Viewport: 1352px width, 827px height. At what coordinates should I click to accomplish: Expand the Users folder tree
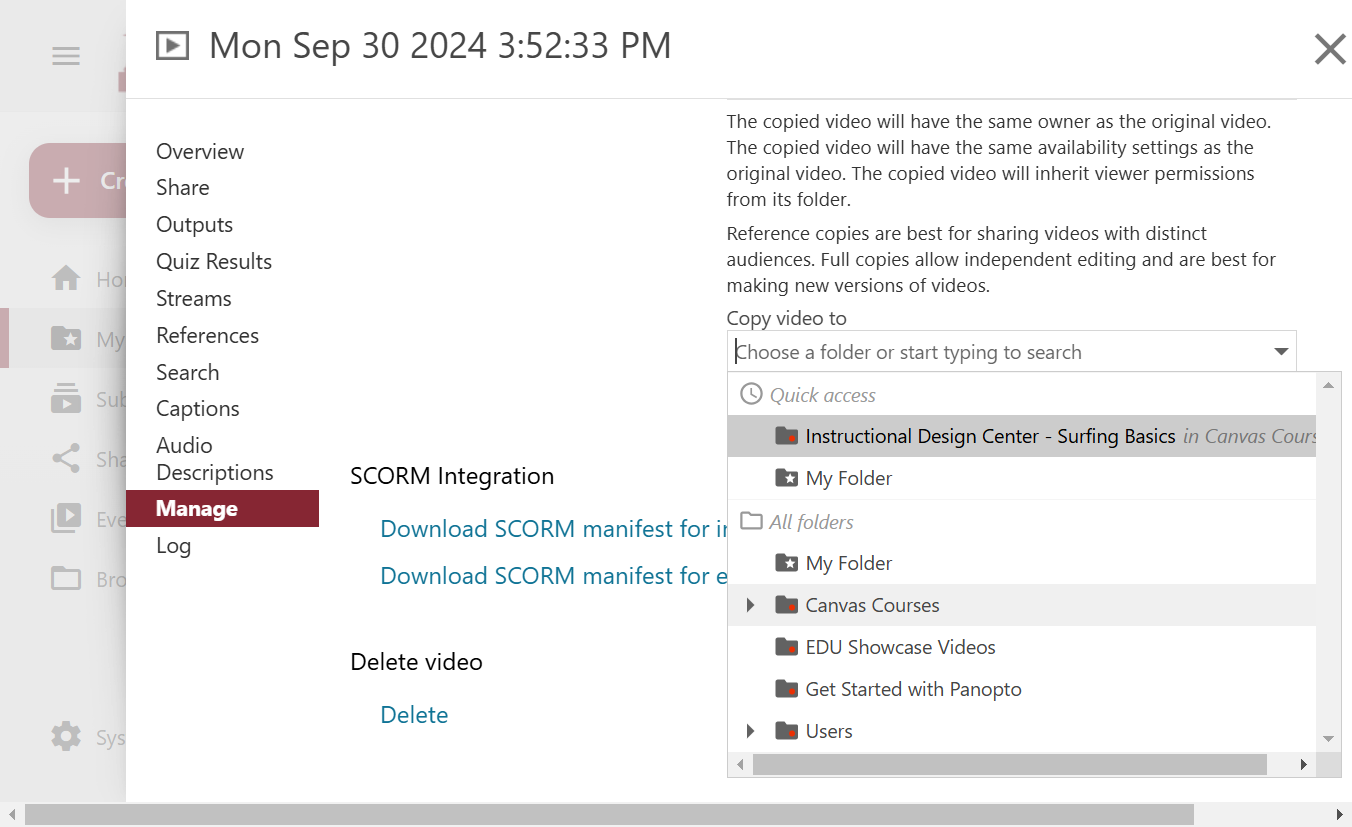tap(751, 731)
